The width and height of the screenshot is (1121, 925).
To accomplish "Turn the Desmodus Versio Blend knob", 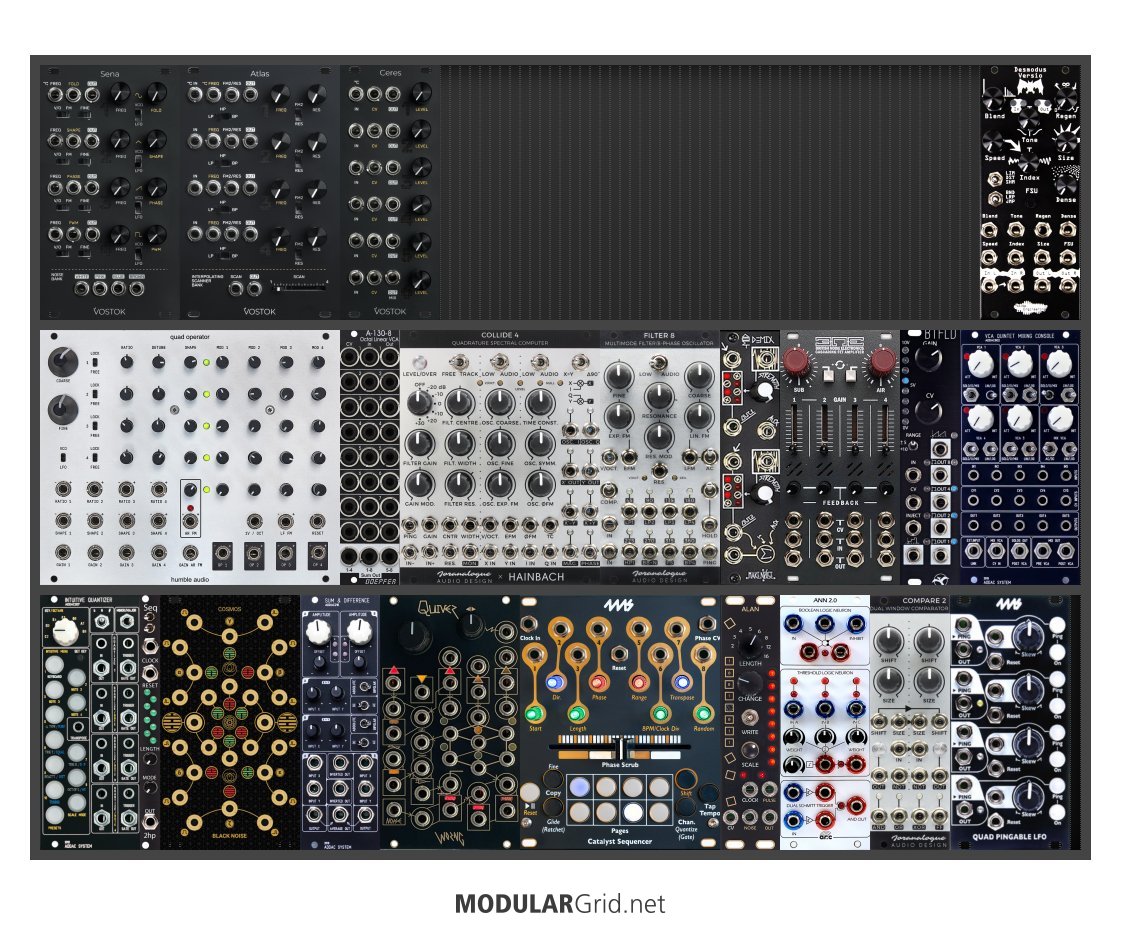I will tap(992, 99).
